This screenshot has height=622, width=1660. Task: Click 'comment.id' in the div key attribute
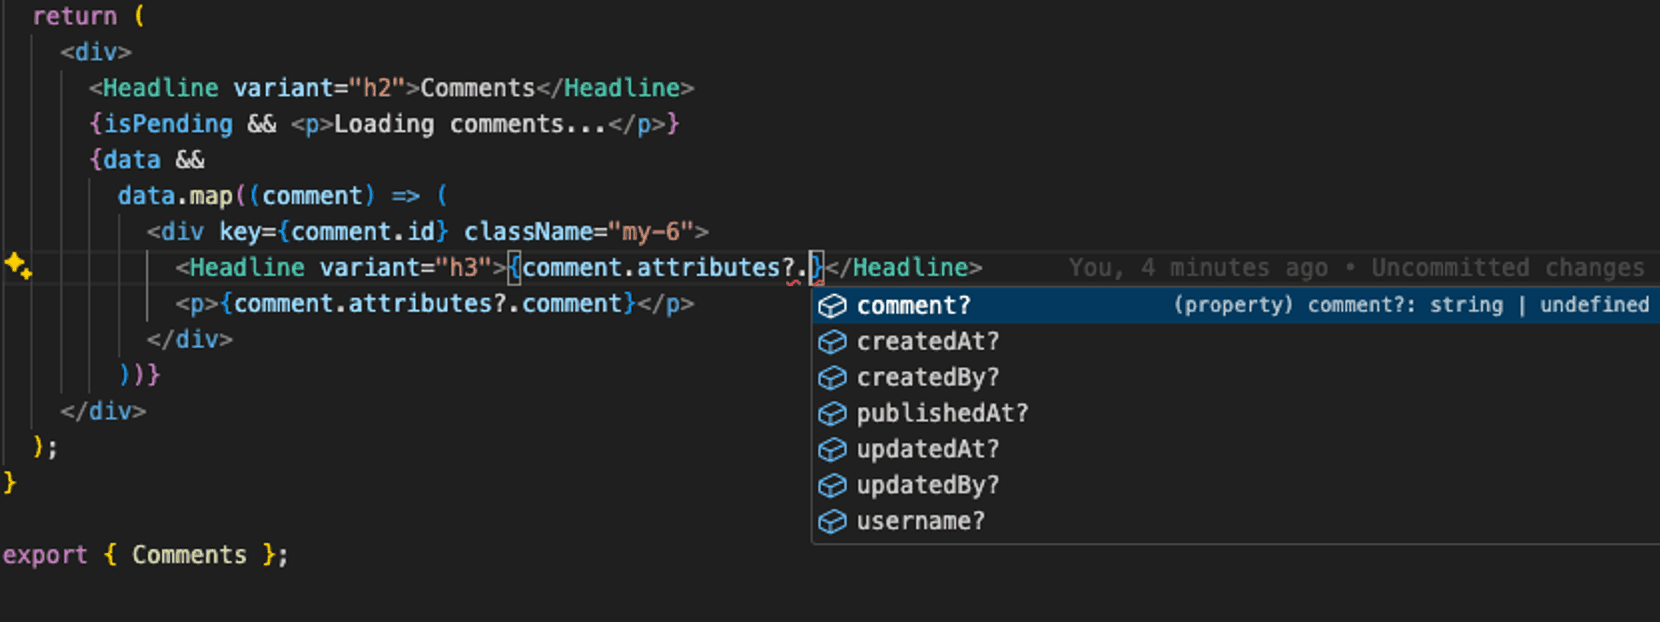[x=363, y=232]
